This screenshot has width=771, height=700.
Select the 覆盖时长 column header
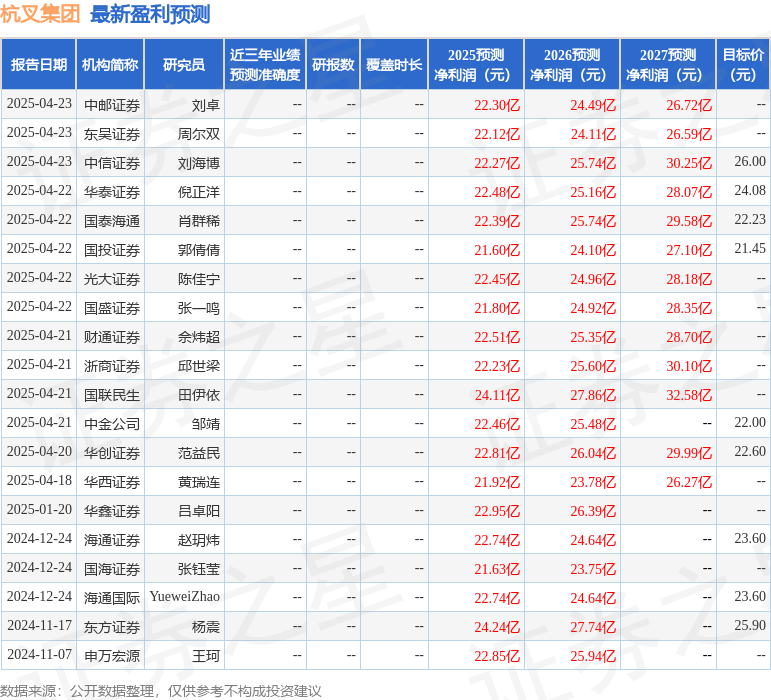pyautogui.click(x=394, y=64)
